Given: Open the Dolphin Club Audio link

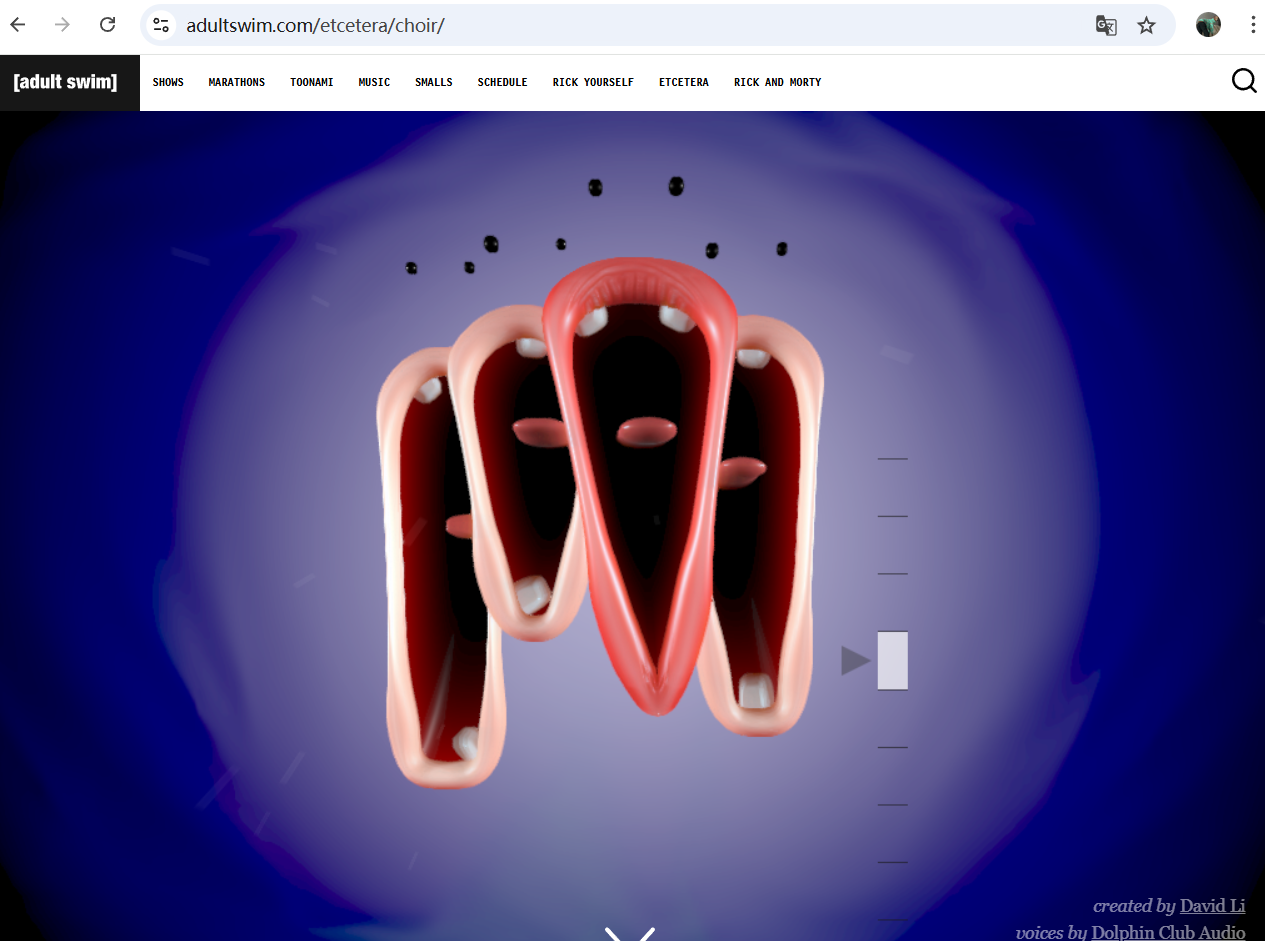Looking at the screenshot, I should pos(1168,932).
